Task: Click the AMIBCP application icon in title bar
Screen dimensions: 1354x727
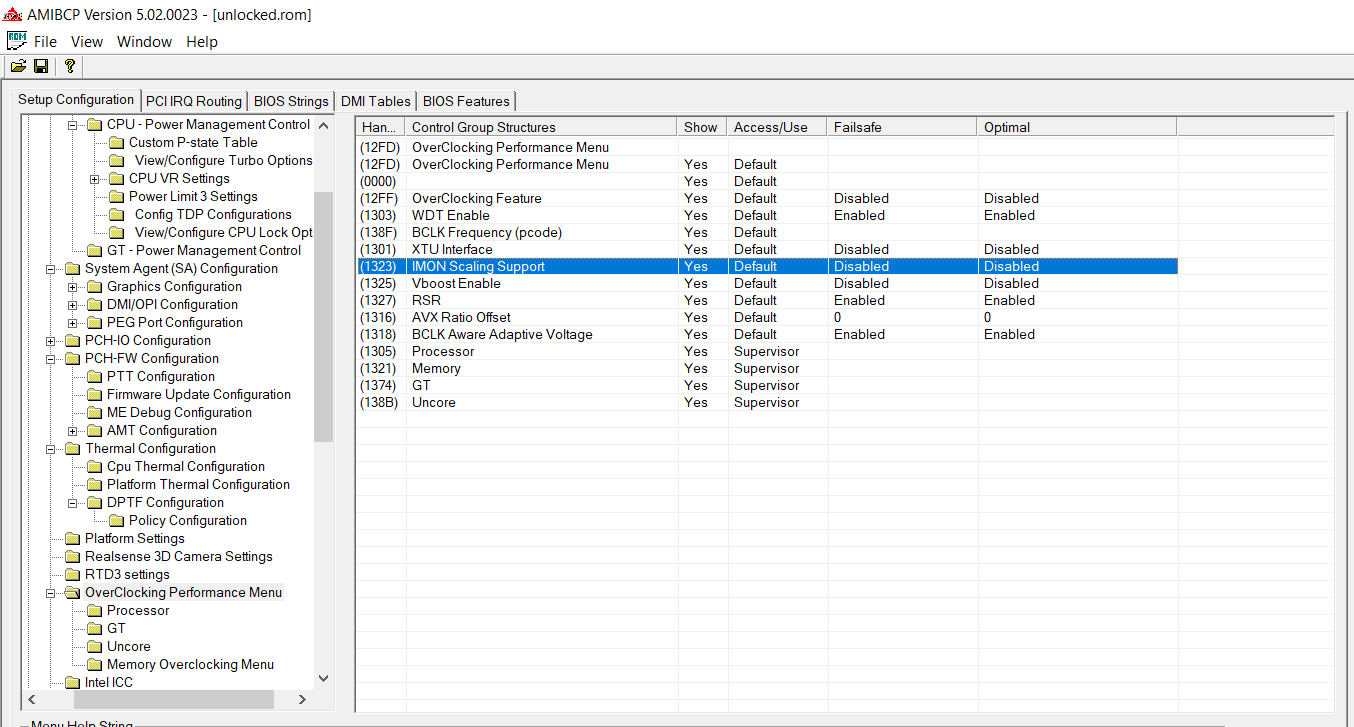Action: pyautogui.click(x=11, y=14)
